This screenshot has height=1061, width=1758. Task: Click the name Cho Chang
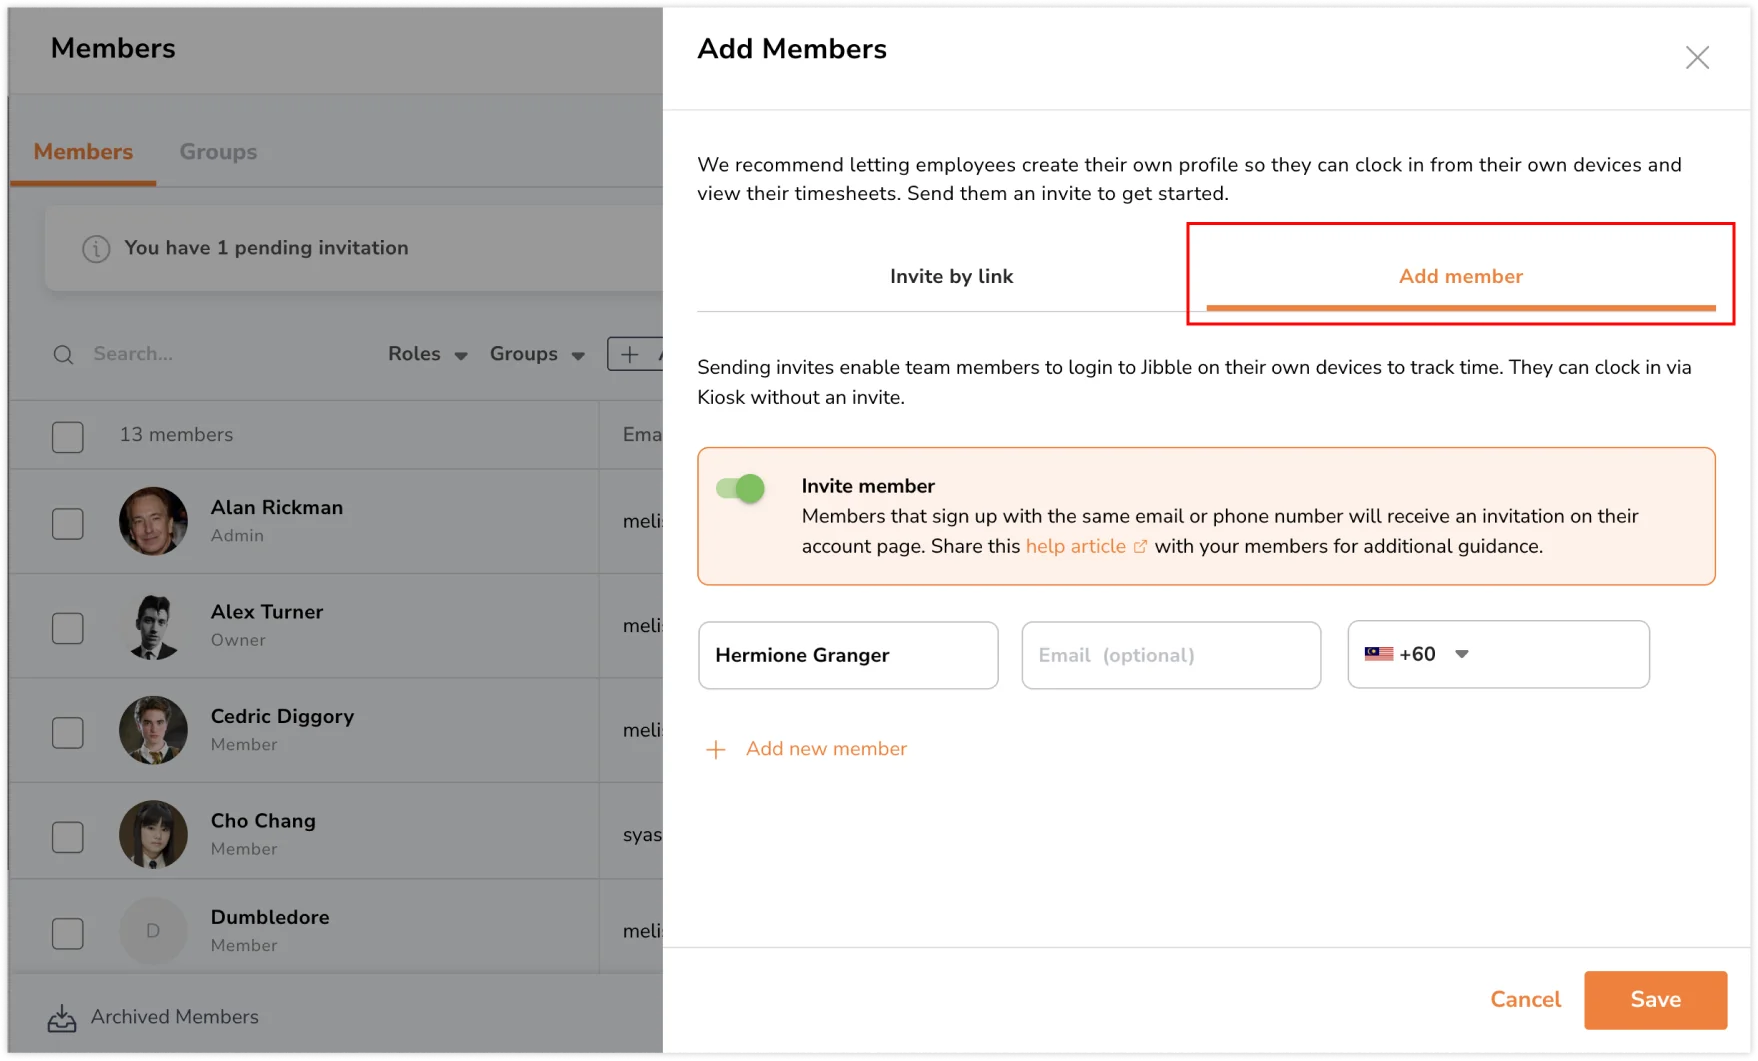[x=263, y=821]
